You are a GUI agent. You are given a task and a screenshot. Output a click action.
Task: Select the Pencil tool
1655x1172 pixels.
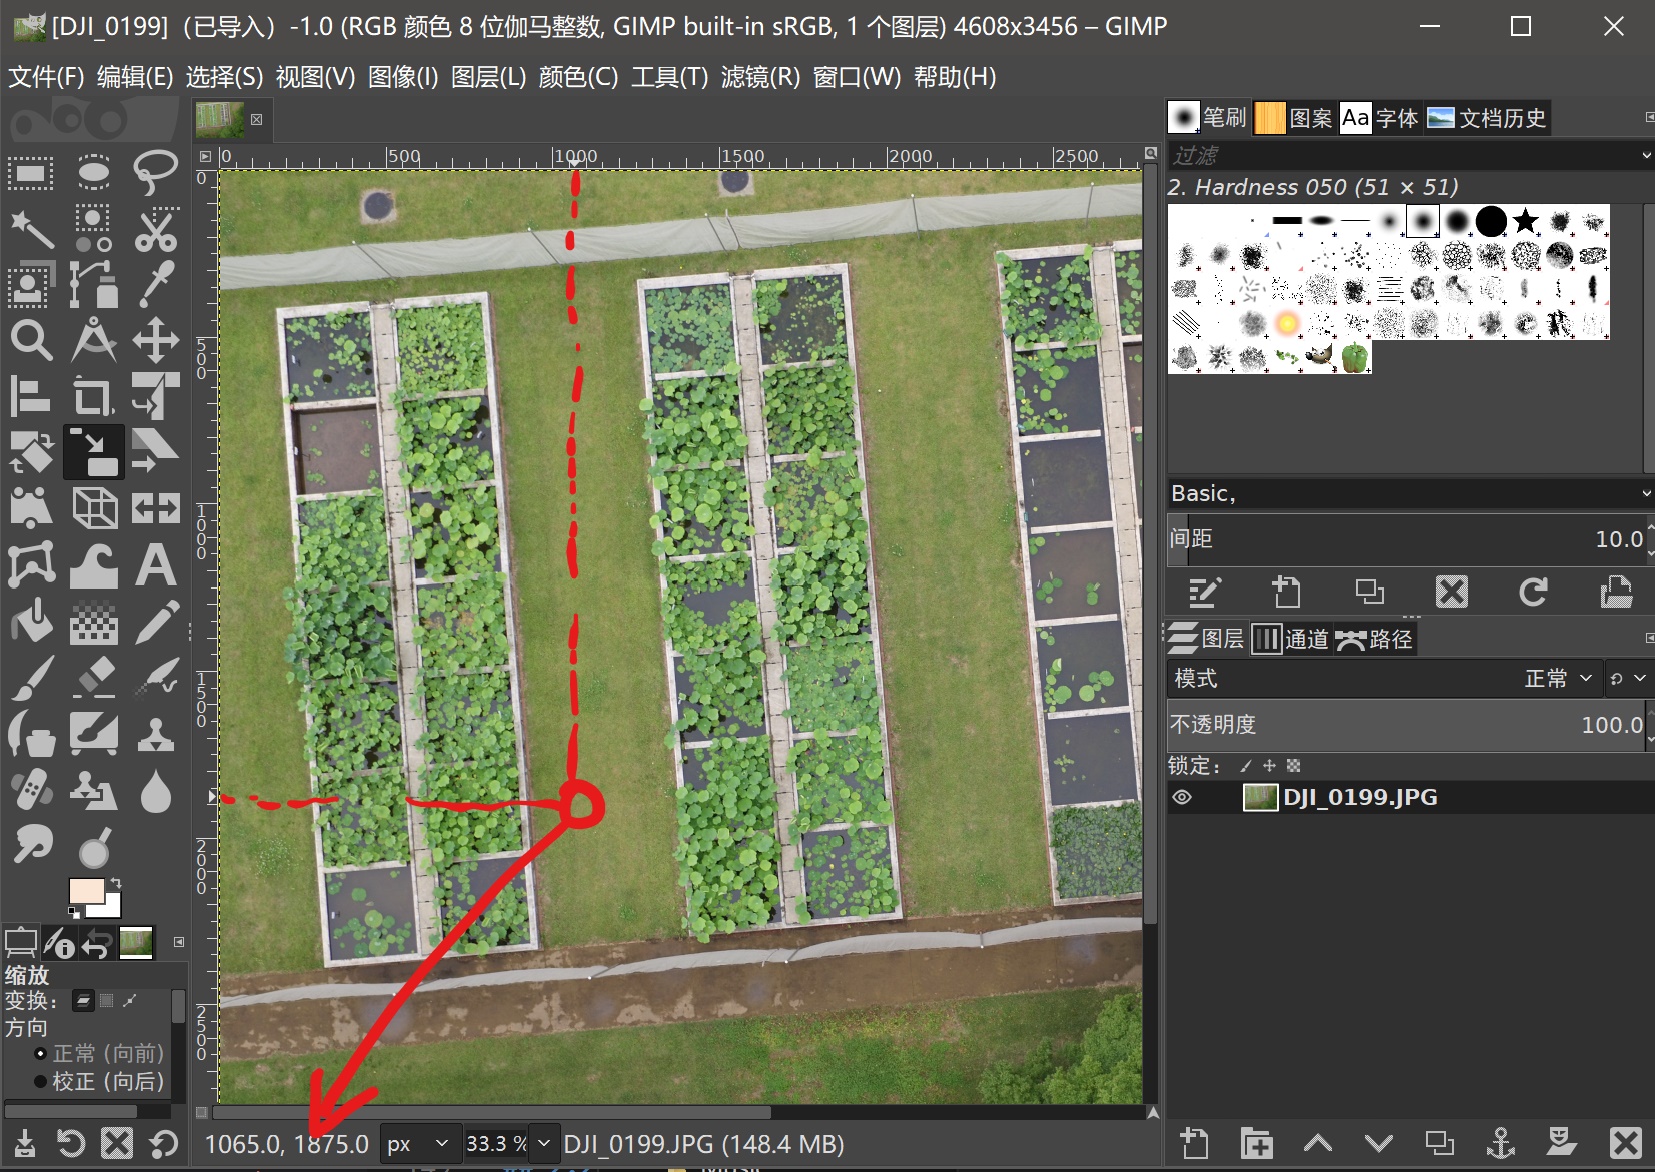[x=156, y=621]
